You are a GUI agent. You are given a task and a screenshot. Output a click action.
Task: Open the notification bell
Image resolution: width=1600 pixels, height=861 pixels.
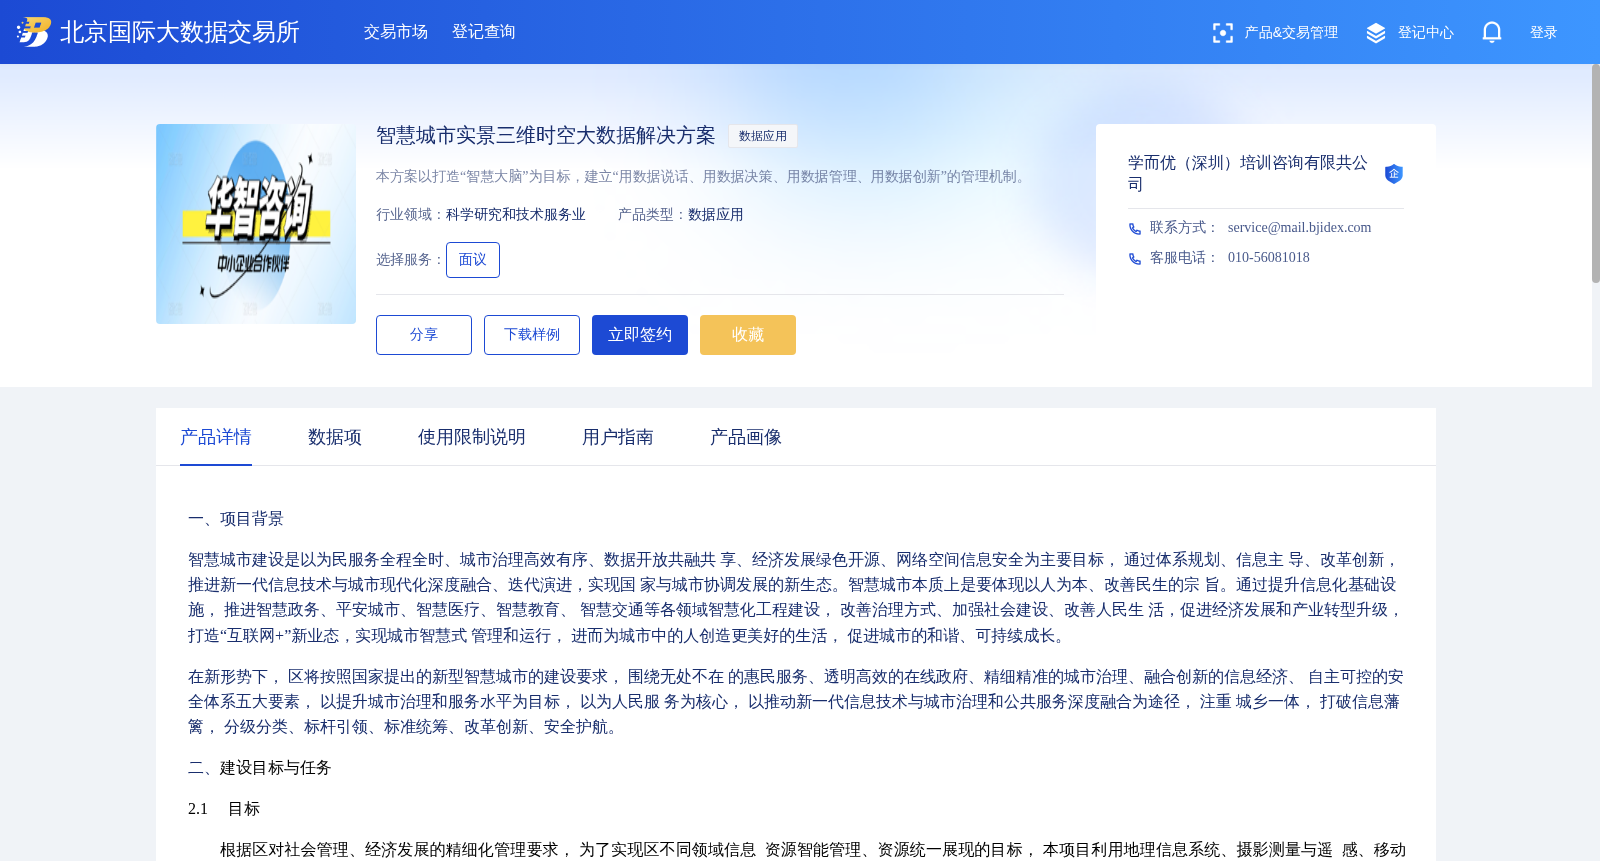(x=1492, y=33)
